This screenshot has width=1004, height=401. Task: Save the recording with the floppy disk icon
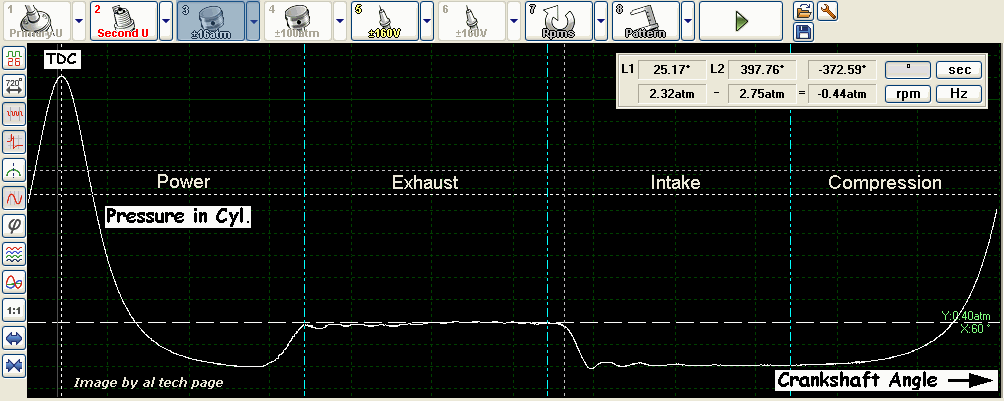click(803, 32)
